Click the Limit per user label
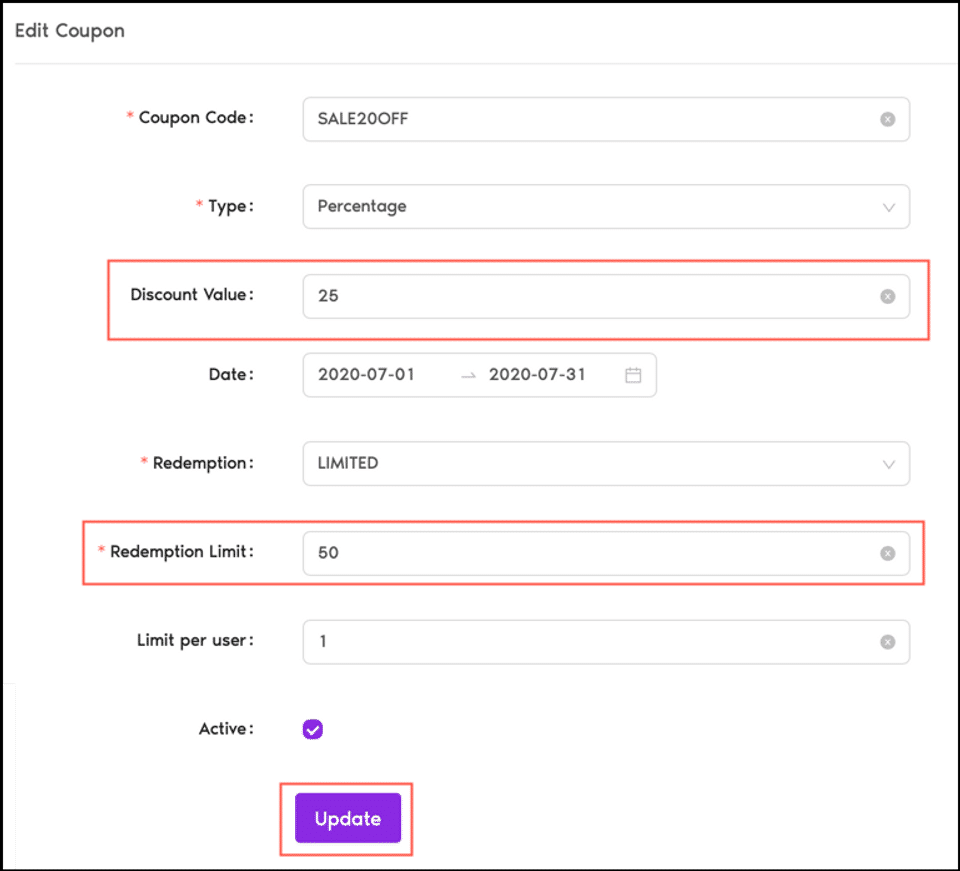Image resolution: width=960 pixels, height=871 pixels. click(x=195, y=641)
